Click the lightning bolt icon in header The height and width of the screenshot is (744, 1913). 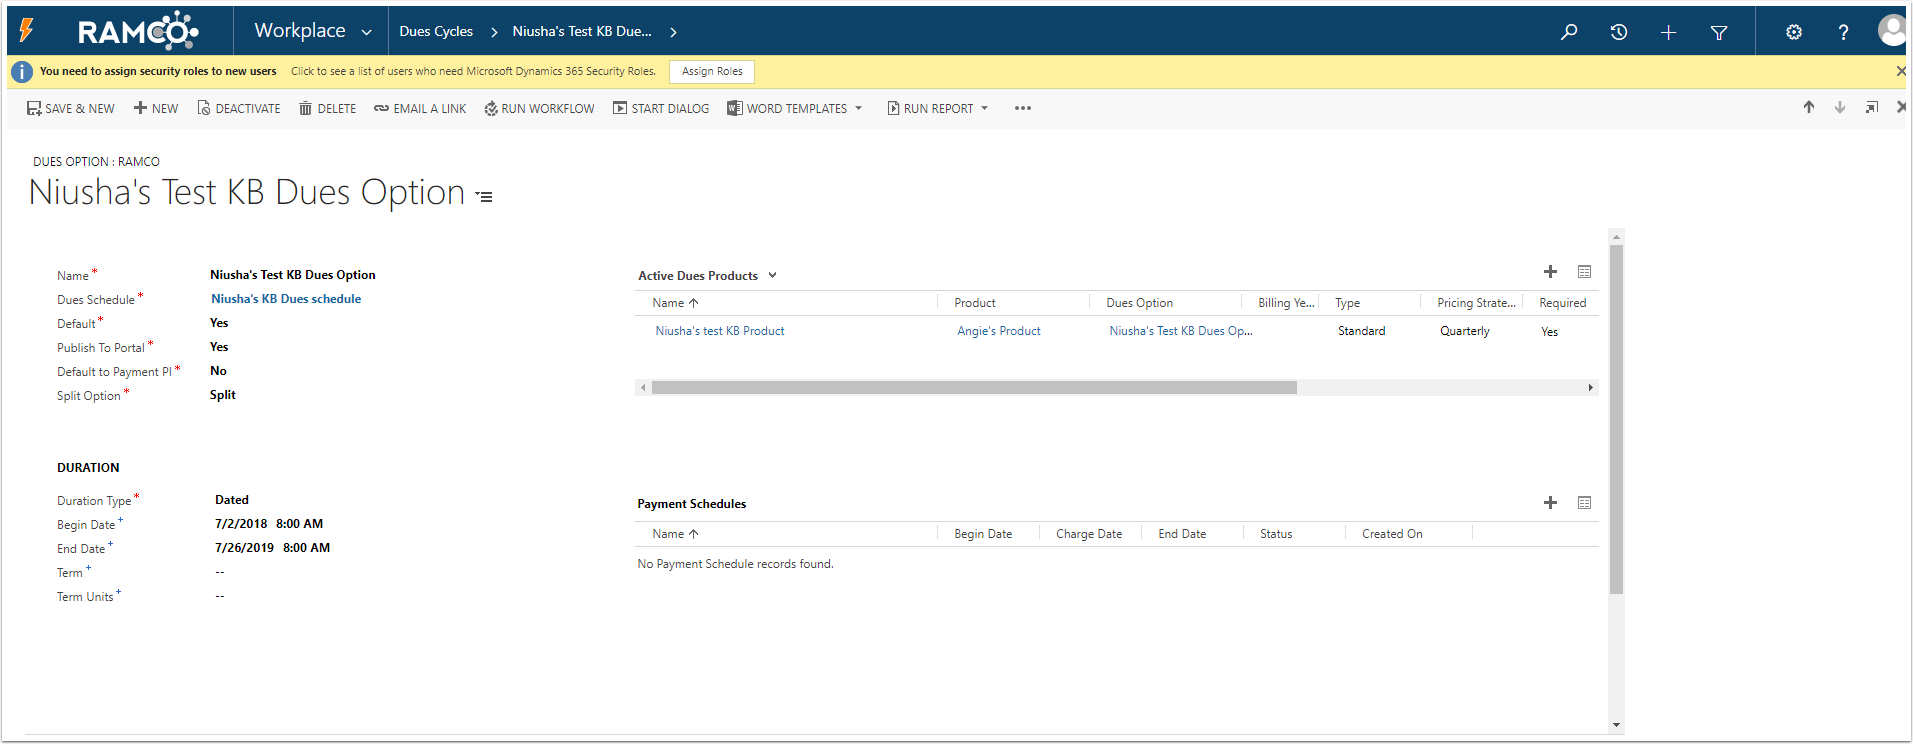[27, 31]
